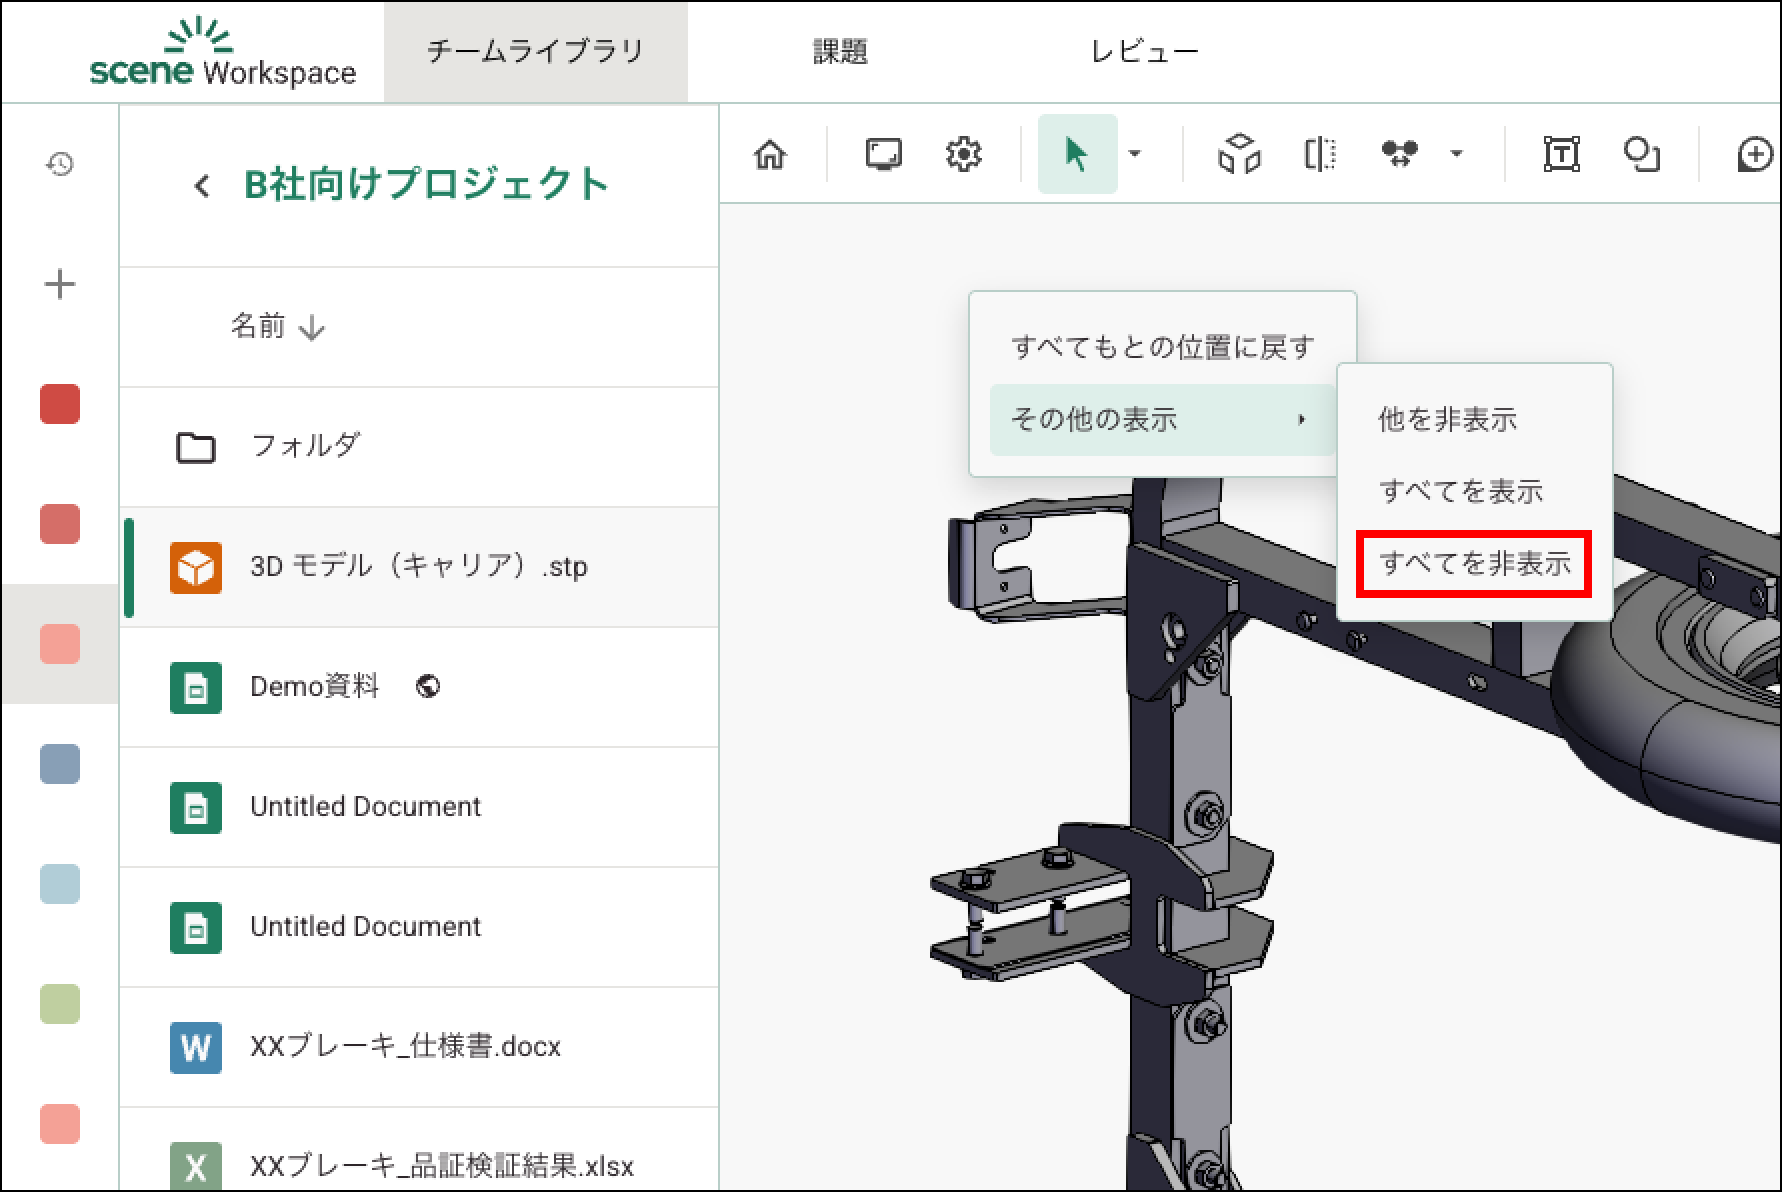Select the topmost red workspace swatch
The width and height of the screenshot is (1782, 1192).
(x=60, y=405)
